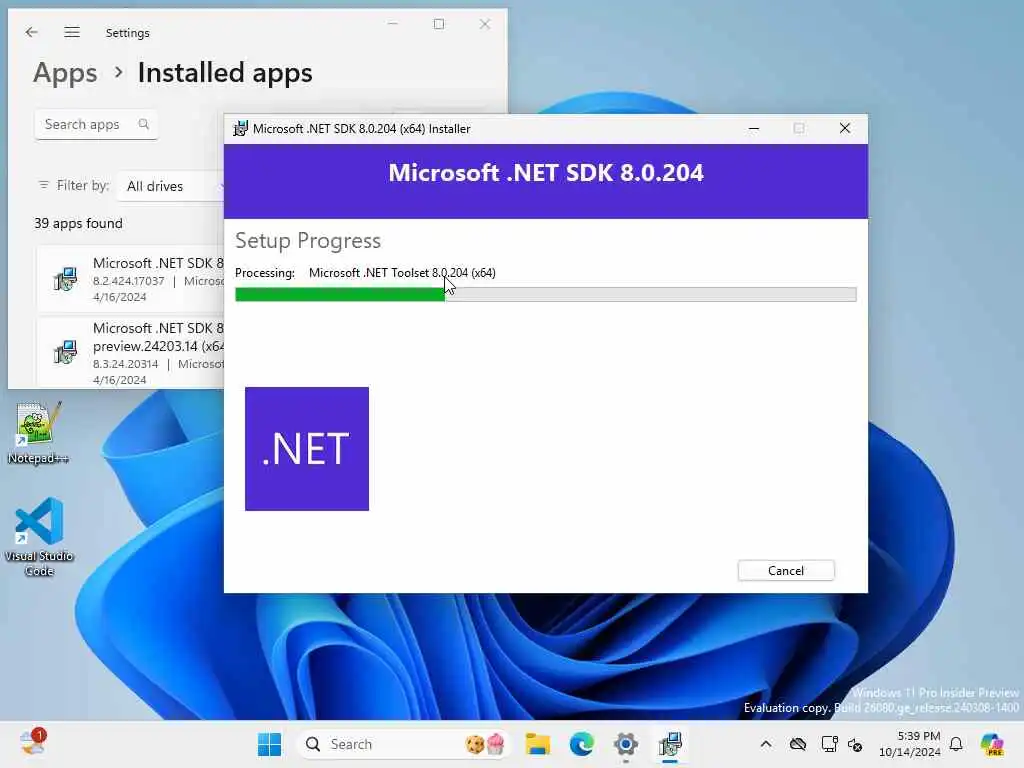Close the .NET SDK Installer window

(844, 129)
